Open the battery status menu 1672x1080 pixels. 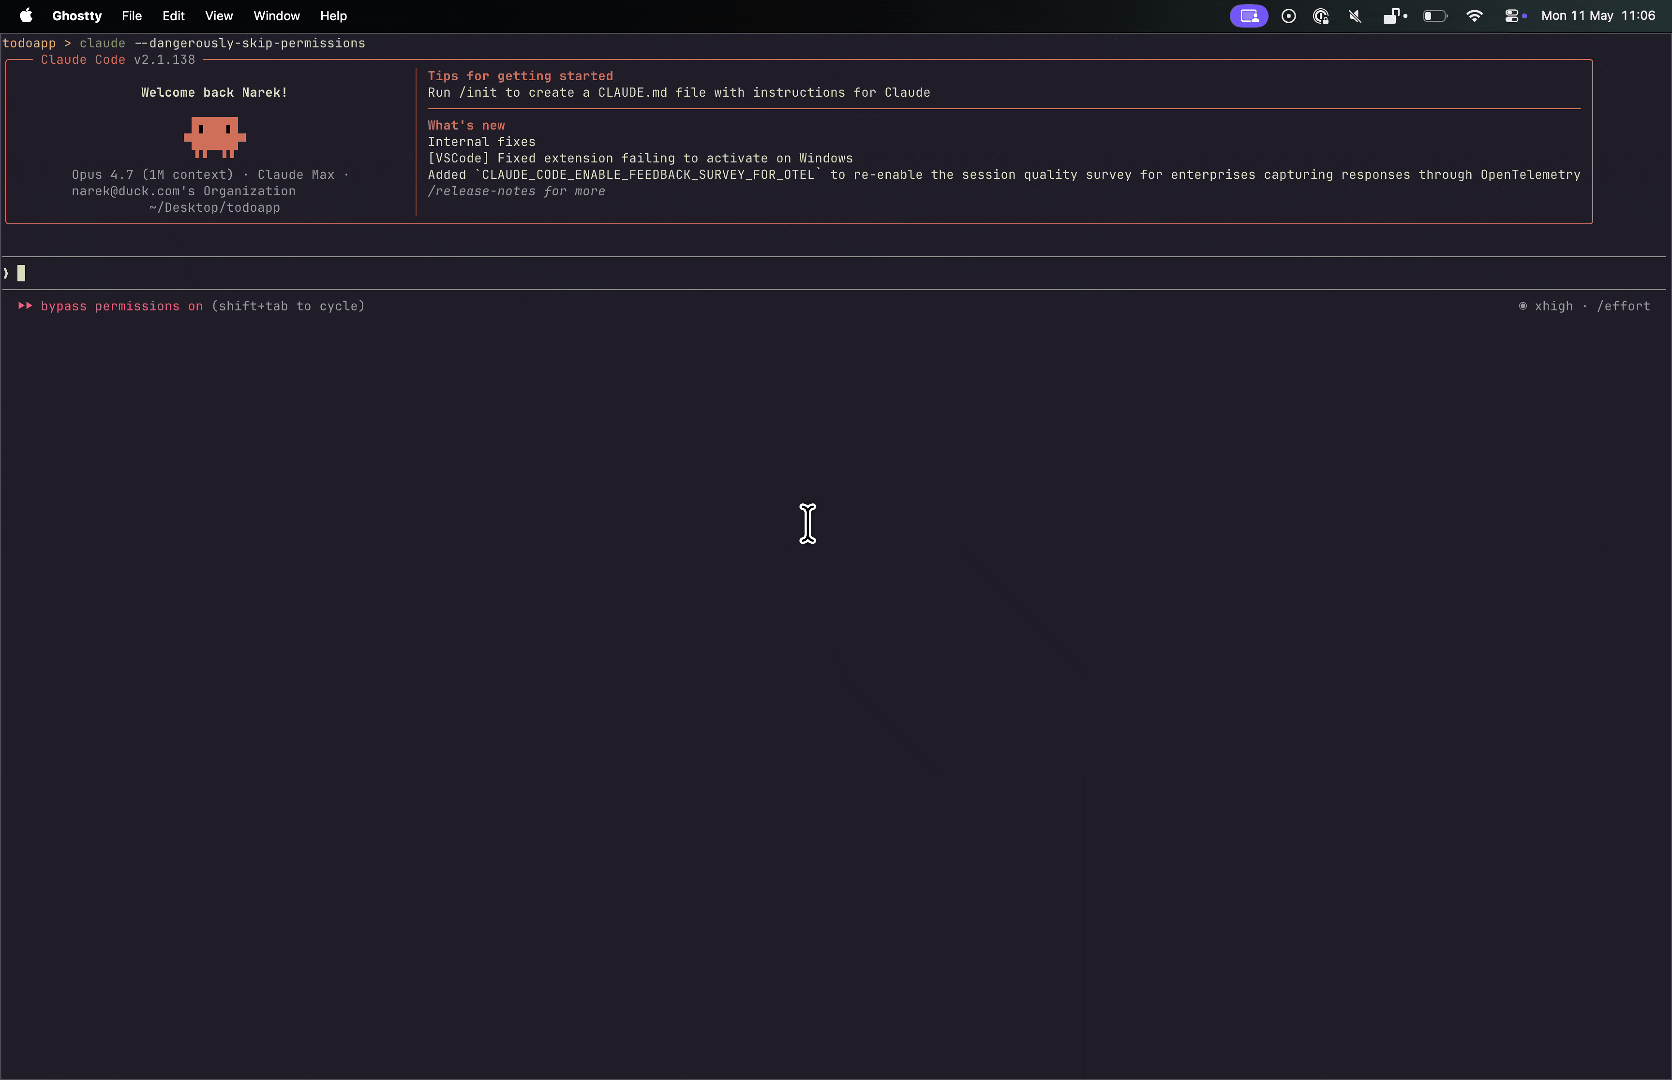click(1435, 16)
